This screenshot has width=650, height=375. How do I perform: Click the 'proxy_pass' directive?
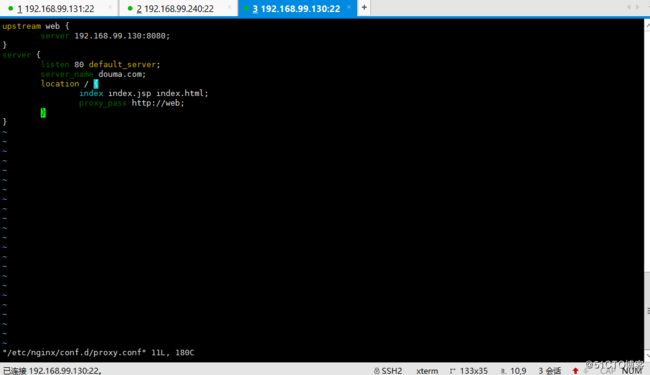102,103
